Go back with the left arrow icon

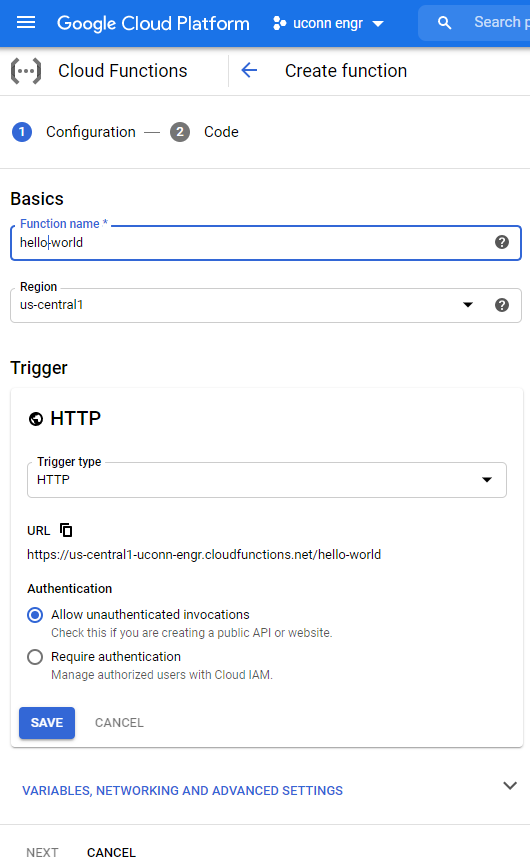249,71
